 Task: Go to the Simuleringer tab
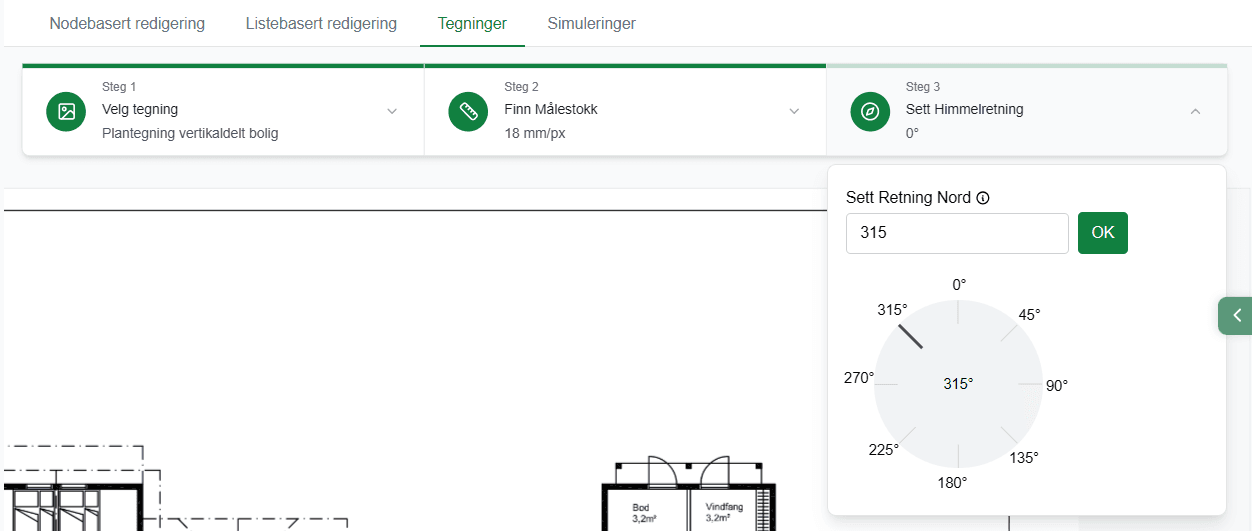pos(591,23)
